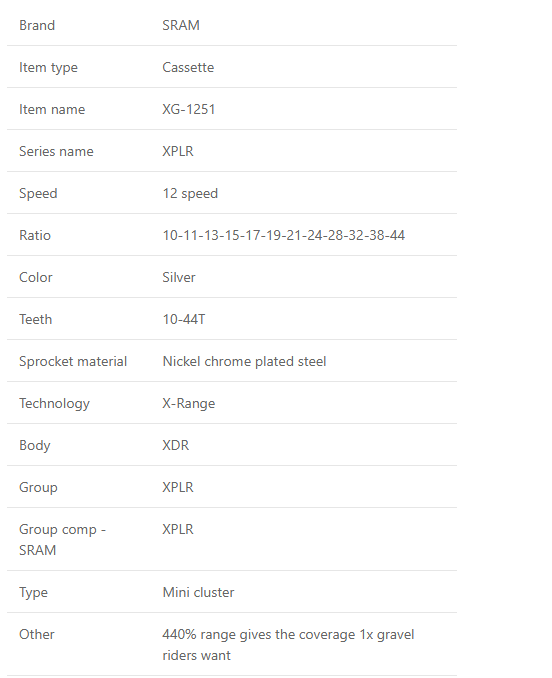Screen dimensions: 552x678
Task: Select the Cassette item type value
Action: tap(188, 67)
